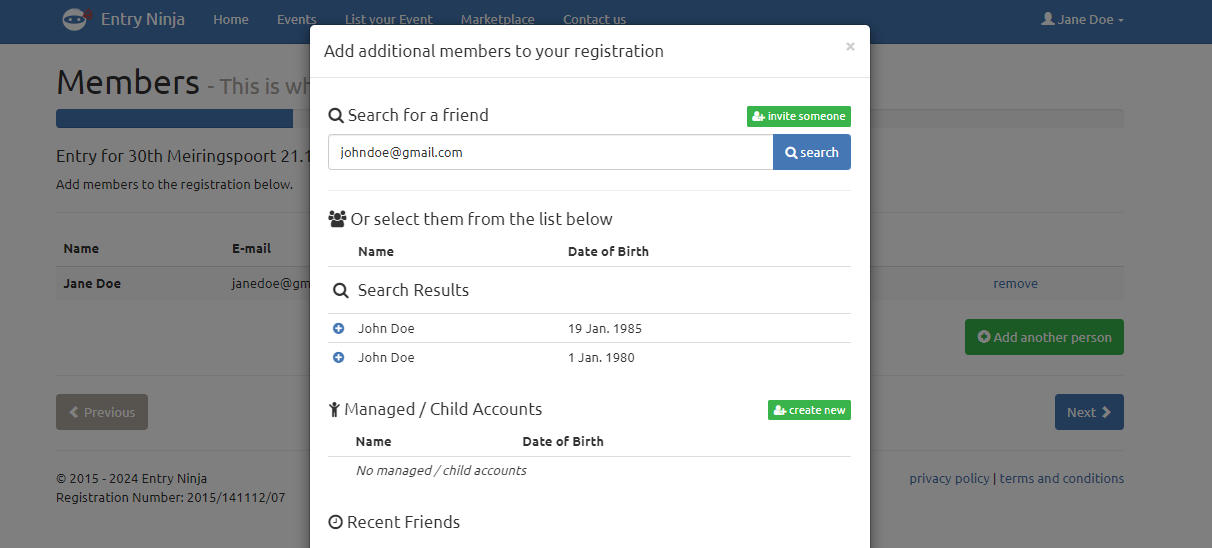1212x548 pixels.
Task: Click Add another person button
Action: coord(1044,337)
